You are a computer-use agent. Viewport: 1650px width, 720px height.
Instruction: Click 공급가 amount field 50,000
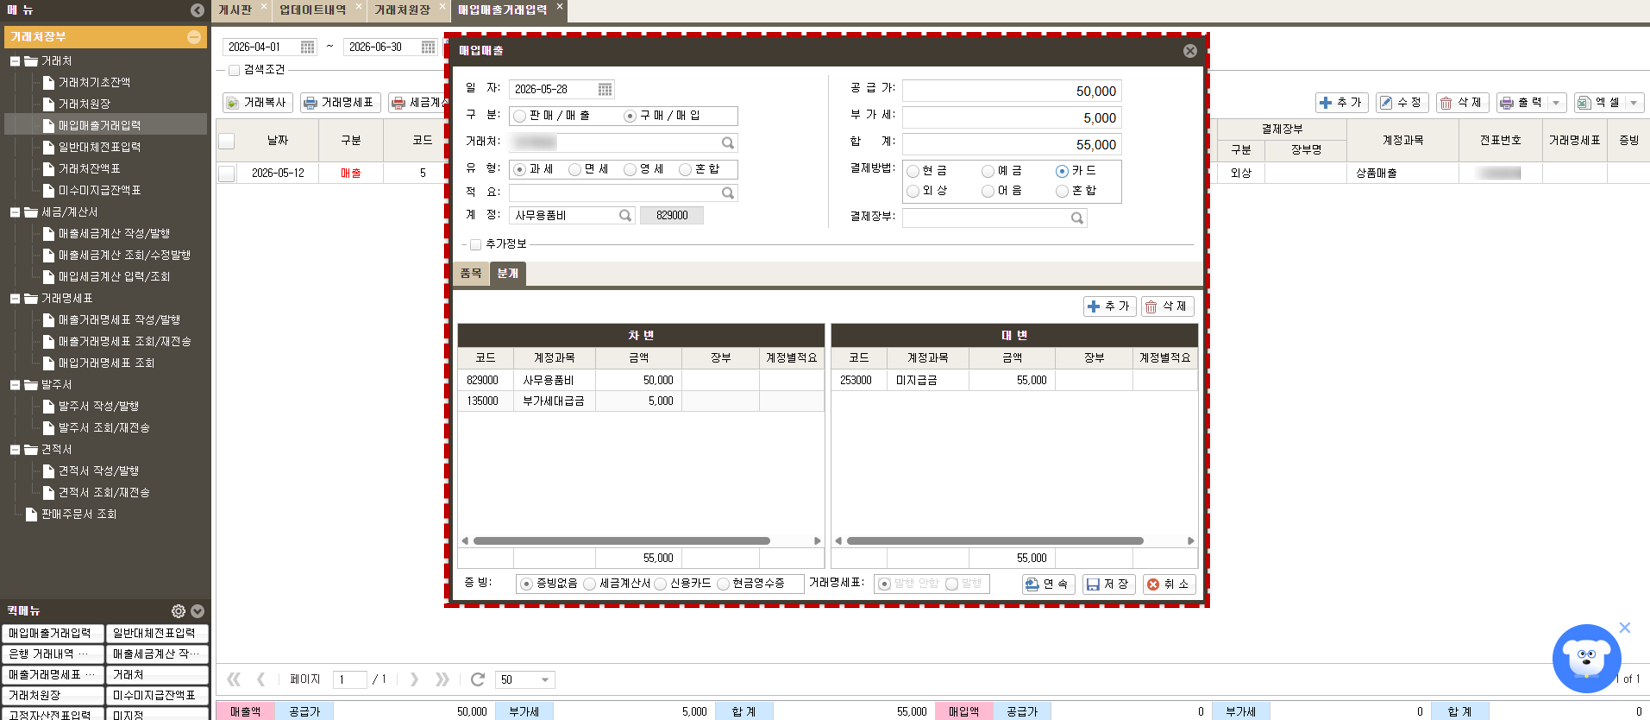[x=1011, y=91]
